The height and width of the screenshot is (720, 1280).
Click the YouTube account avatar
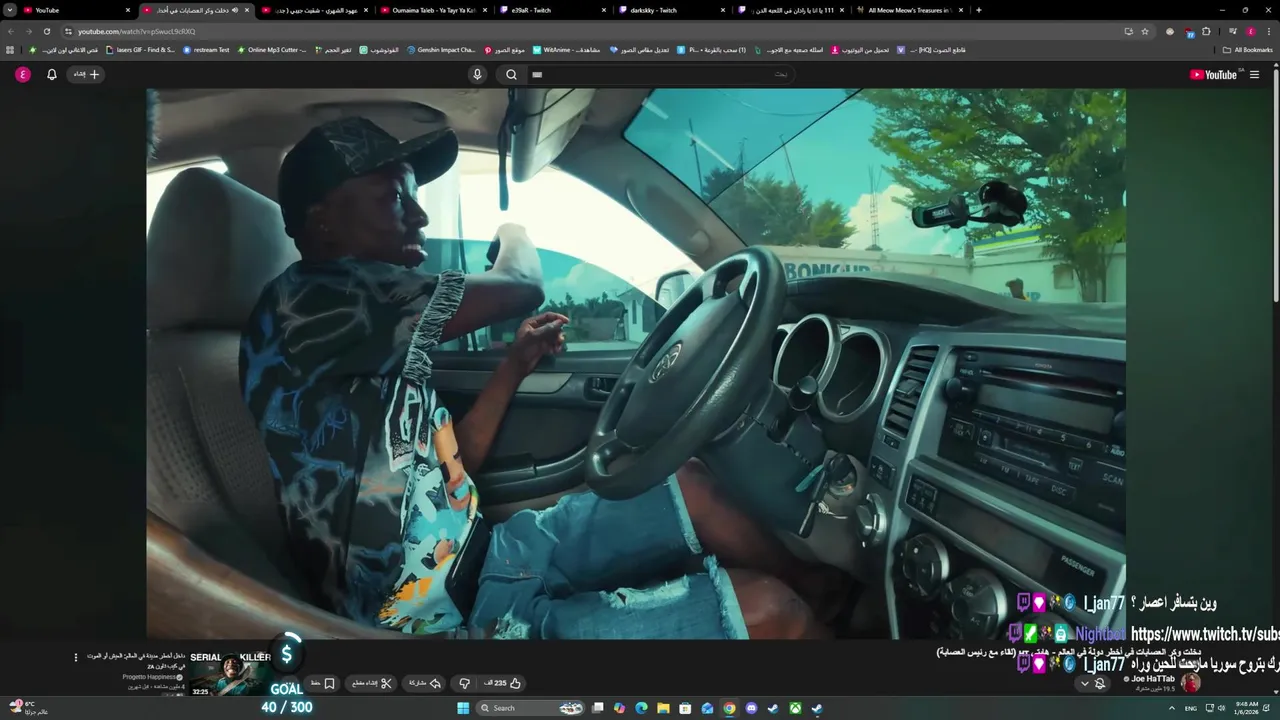click(x=22, y=74)
